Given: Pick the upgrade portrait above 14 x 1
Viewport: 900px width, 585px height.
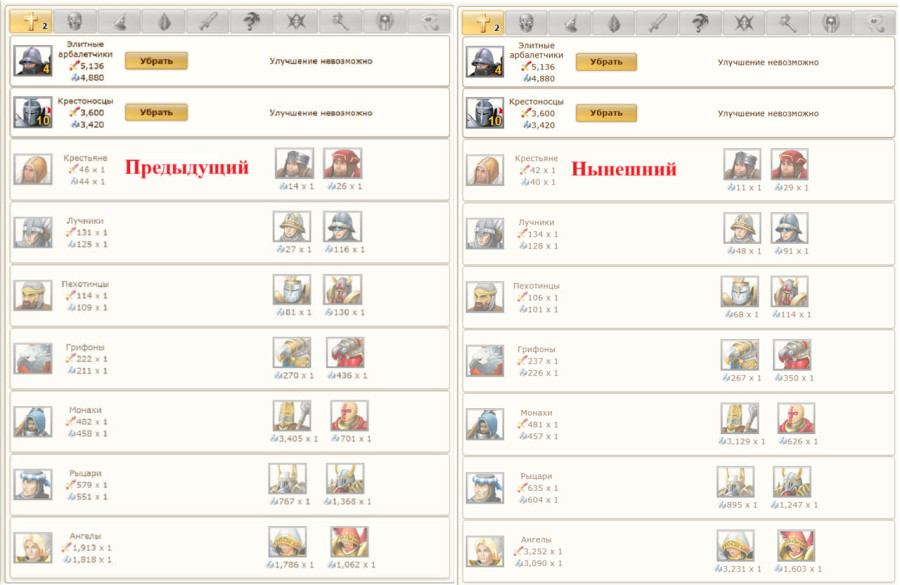Looking at the screenshot, I should coord(294,163).
